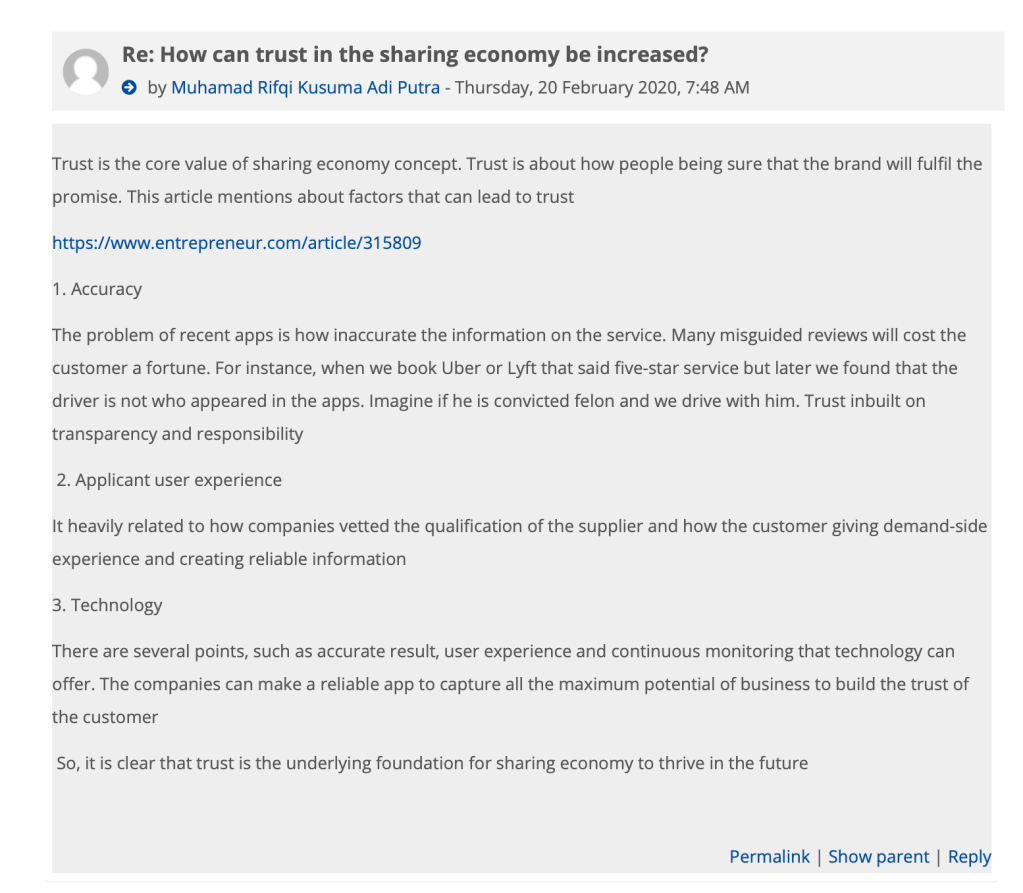The width and height of the screenshot is (1023, 893).
Task: Click the word 'Lyft' in the text
Action: pyautogui.click(x=526, y=368)
